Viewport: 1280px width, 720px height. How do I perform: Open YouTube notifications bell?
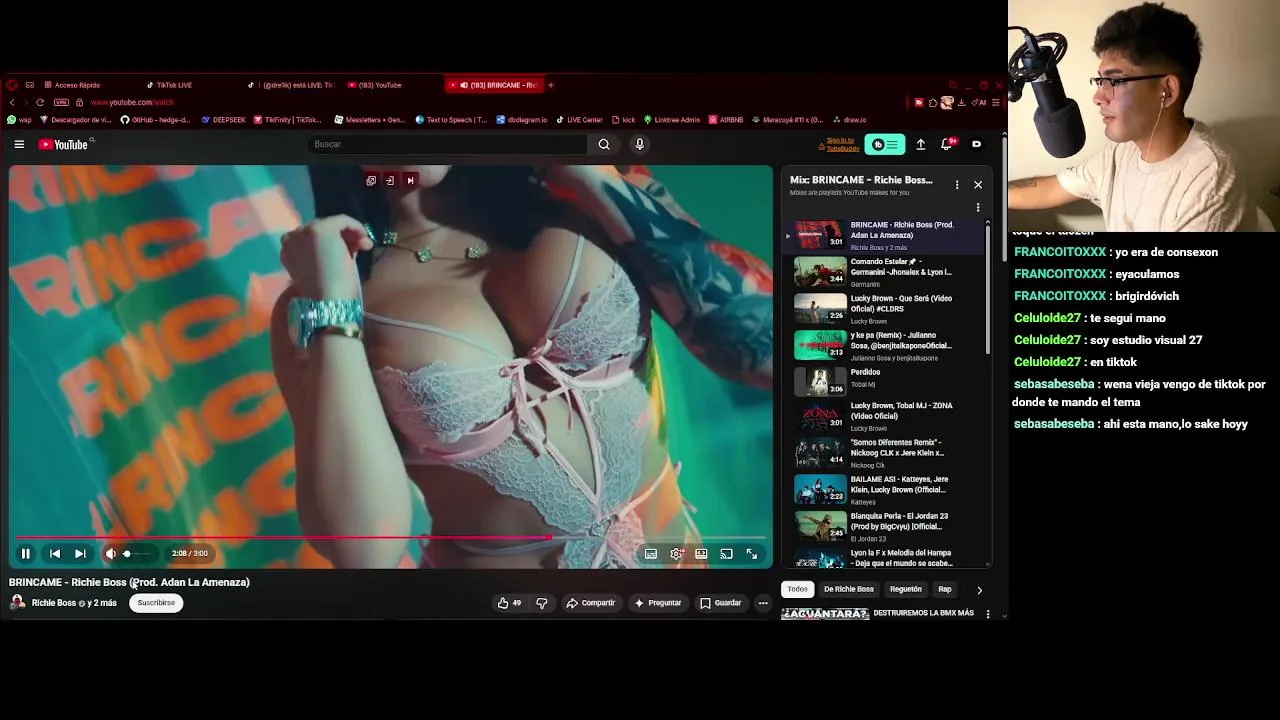tap(946, 144)
